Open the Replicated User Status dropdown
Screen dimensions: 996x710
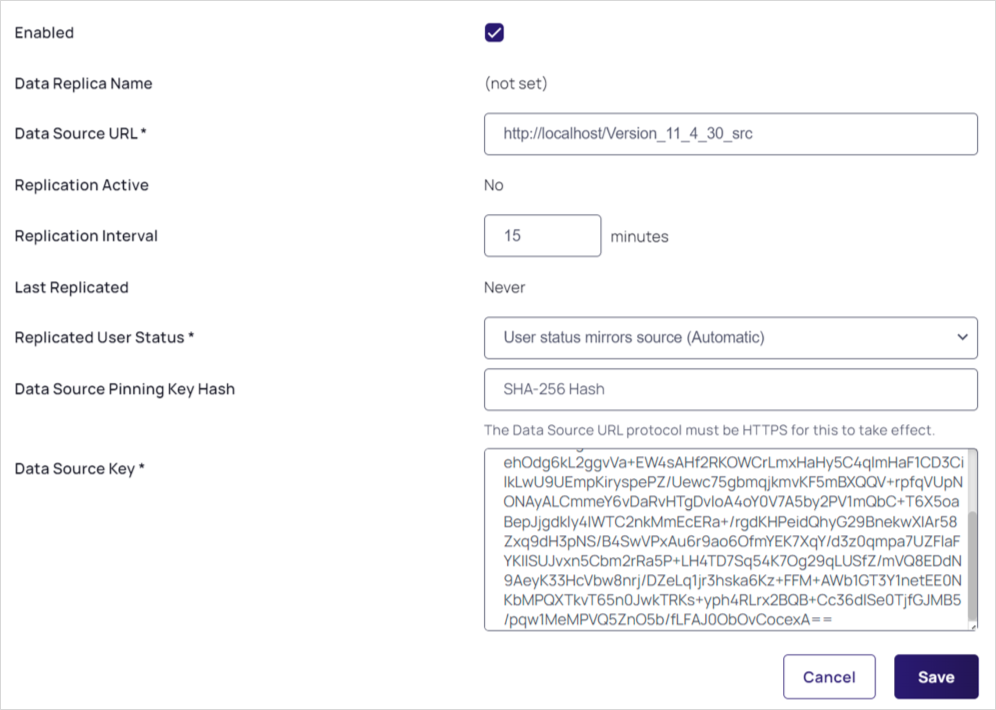[x=730, y=338]
